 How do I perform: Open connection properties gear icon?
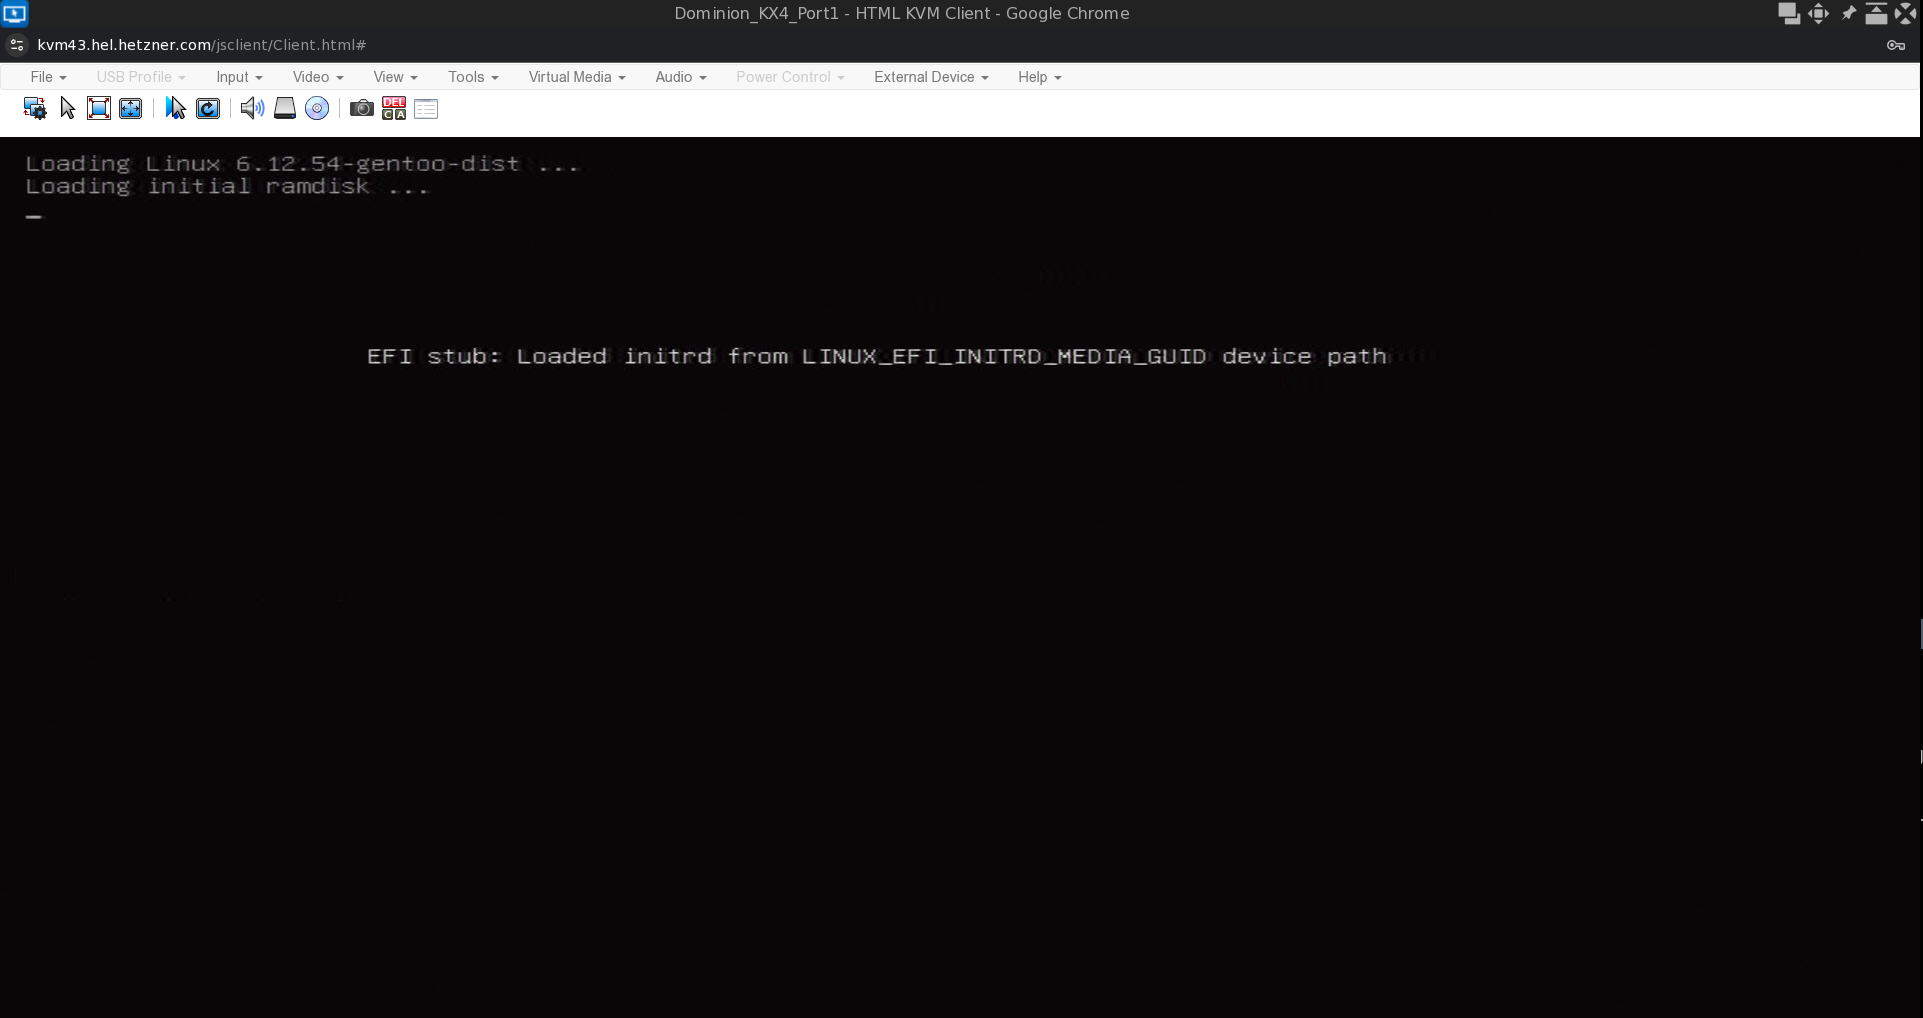(x=35, y=108)
